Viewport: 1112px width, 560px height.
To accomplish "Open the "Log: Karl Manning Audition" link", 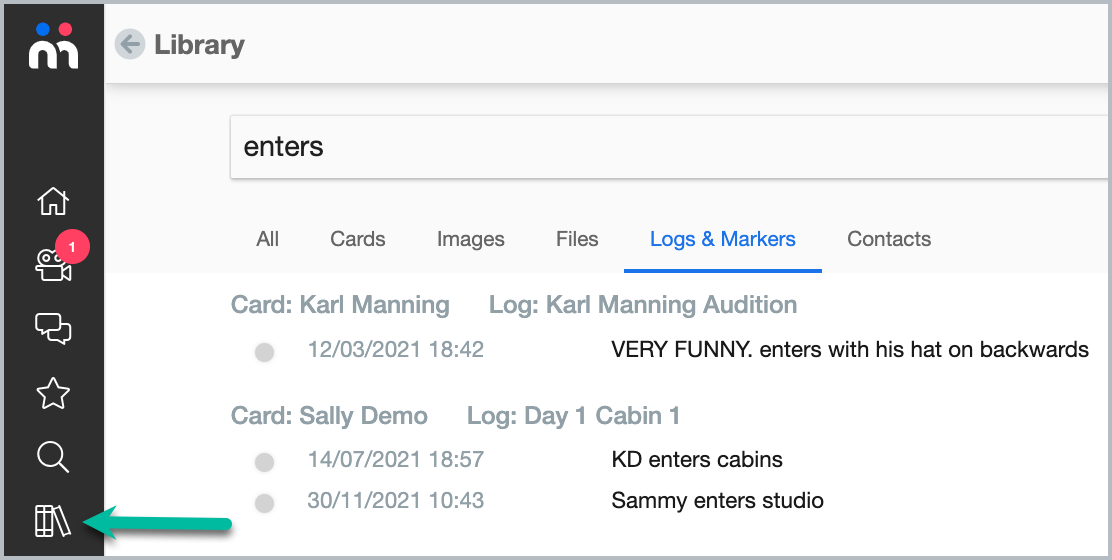I will [642, 305].
